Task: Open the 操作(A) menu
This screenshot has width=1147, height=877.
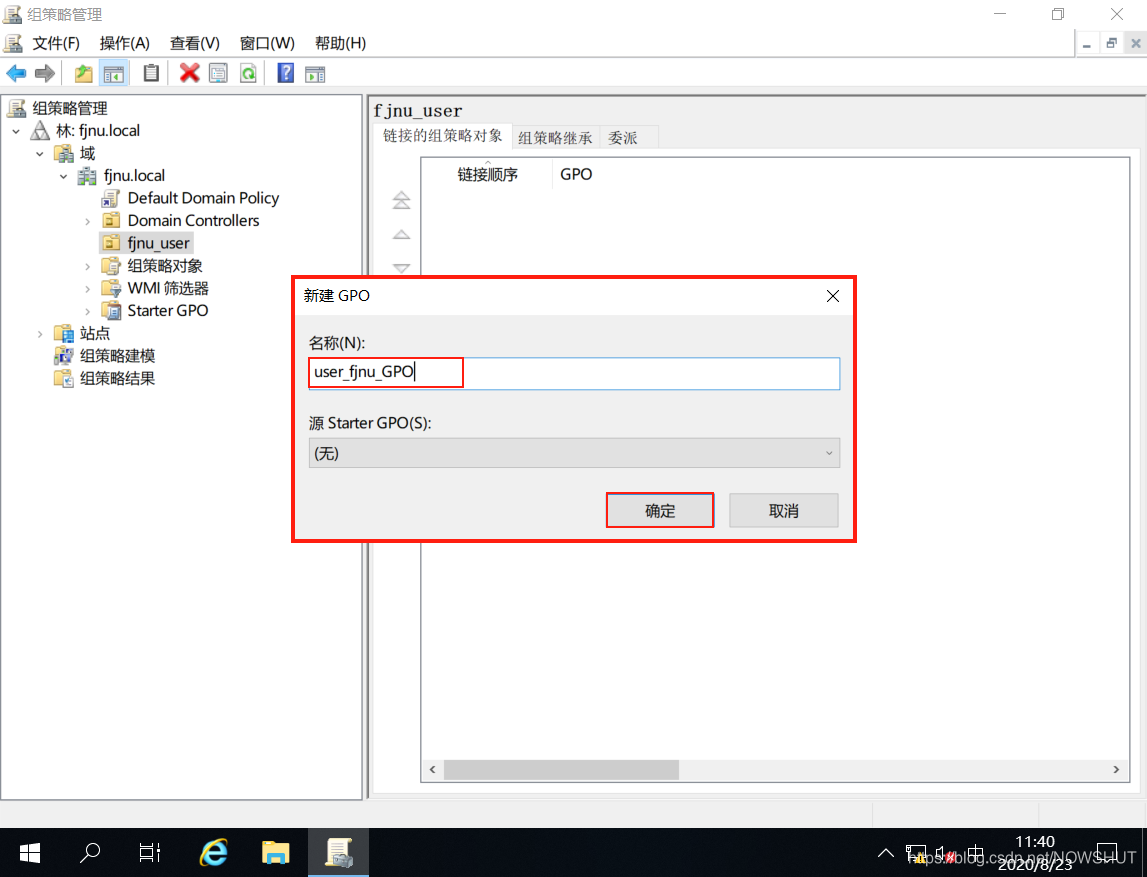Action: pos(124,43)
